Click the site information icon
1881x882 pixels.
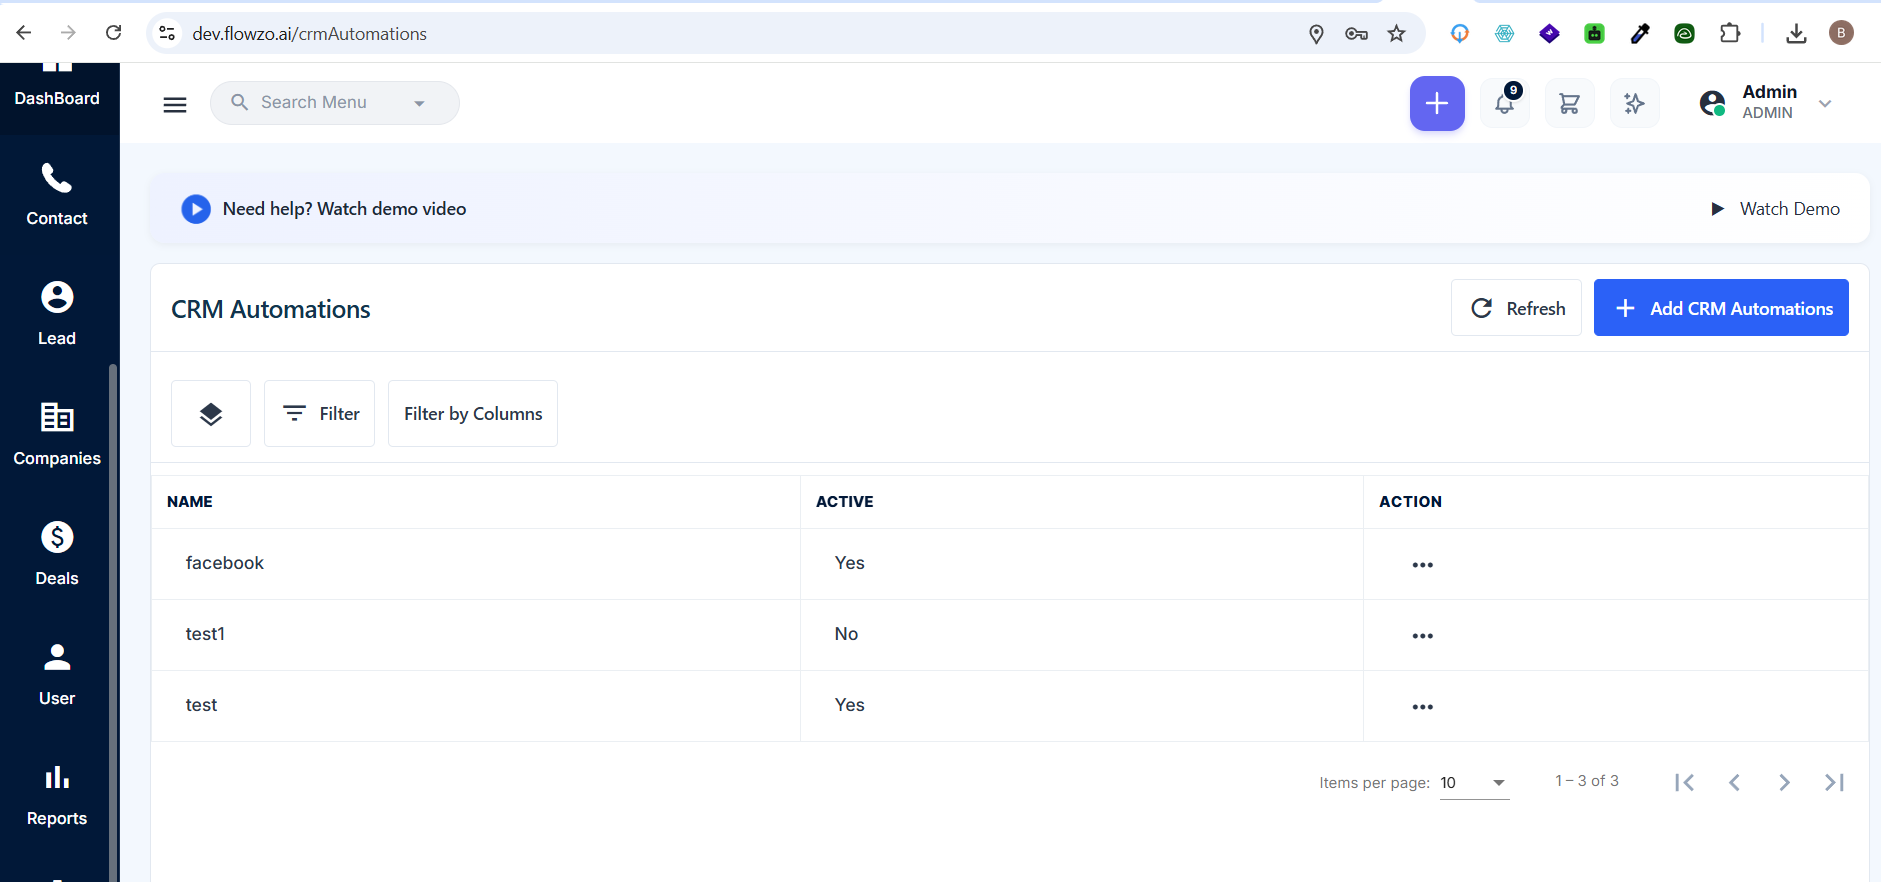click(x=167, y=33)
